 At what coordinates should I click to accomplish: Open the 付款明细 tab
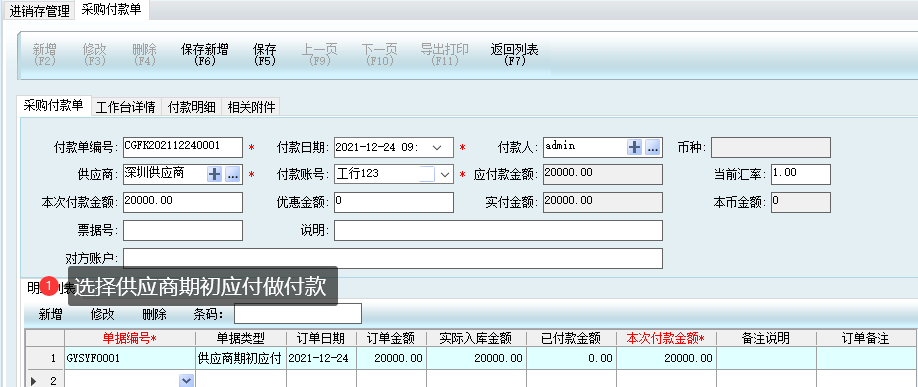[x=191, y=107]
